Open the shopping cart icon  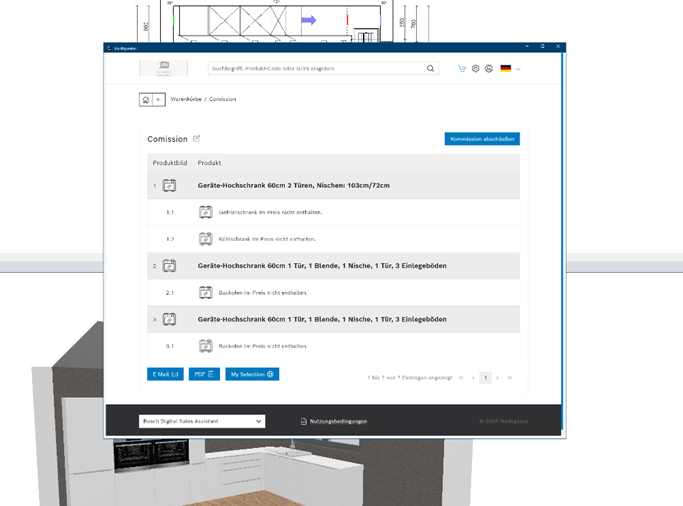pyautogui.click(x=462, y=69)
